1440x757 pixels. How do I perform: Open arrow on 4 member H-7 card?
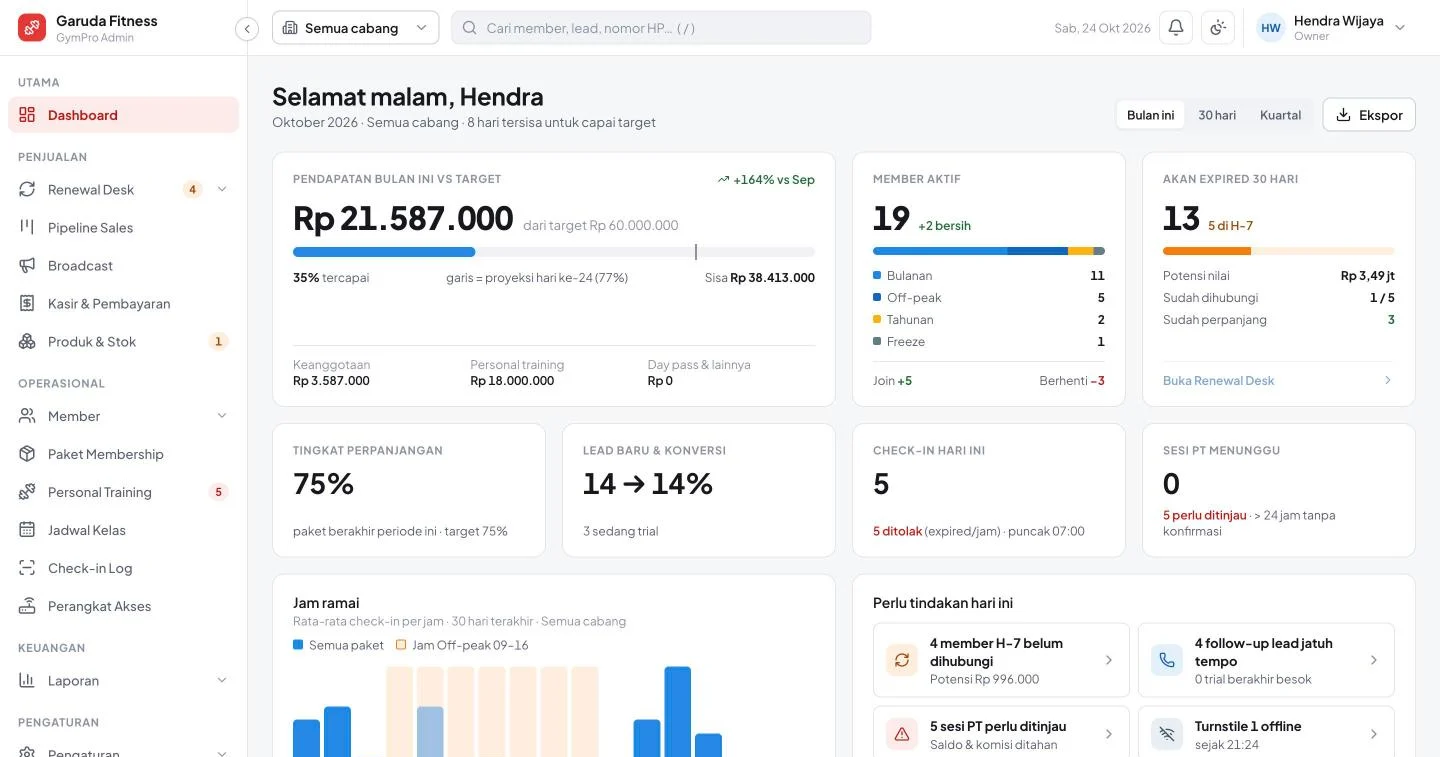(x=1109, y=660)
